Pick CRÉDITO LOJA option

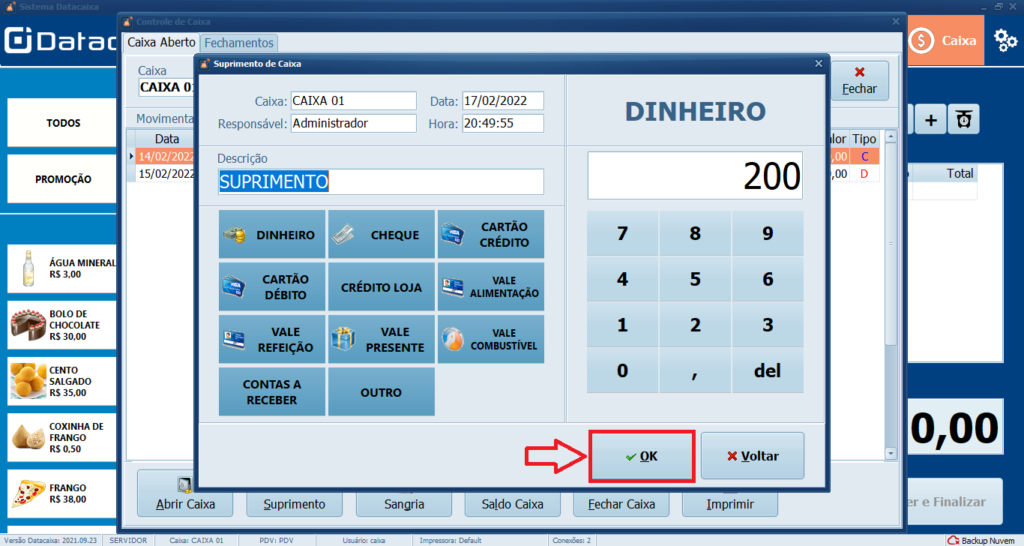pyautogui.click(x=381, y=287)
